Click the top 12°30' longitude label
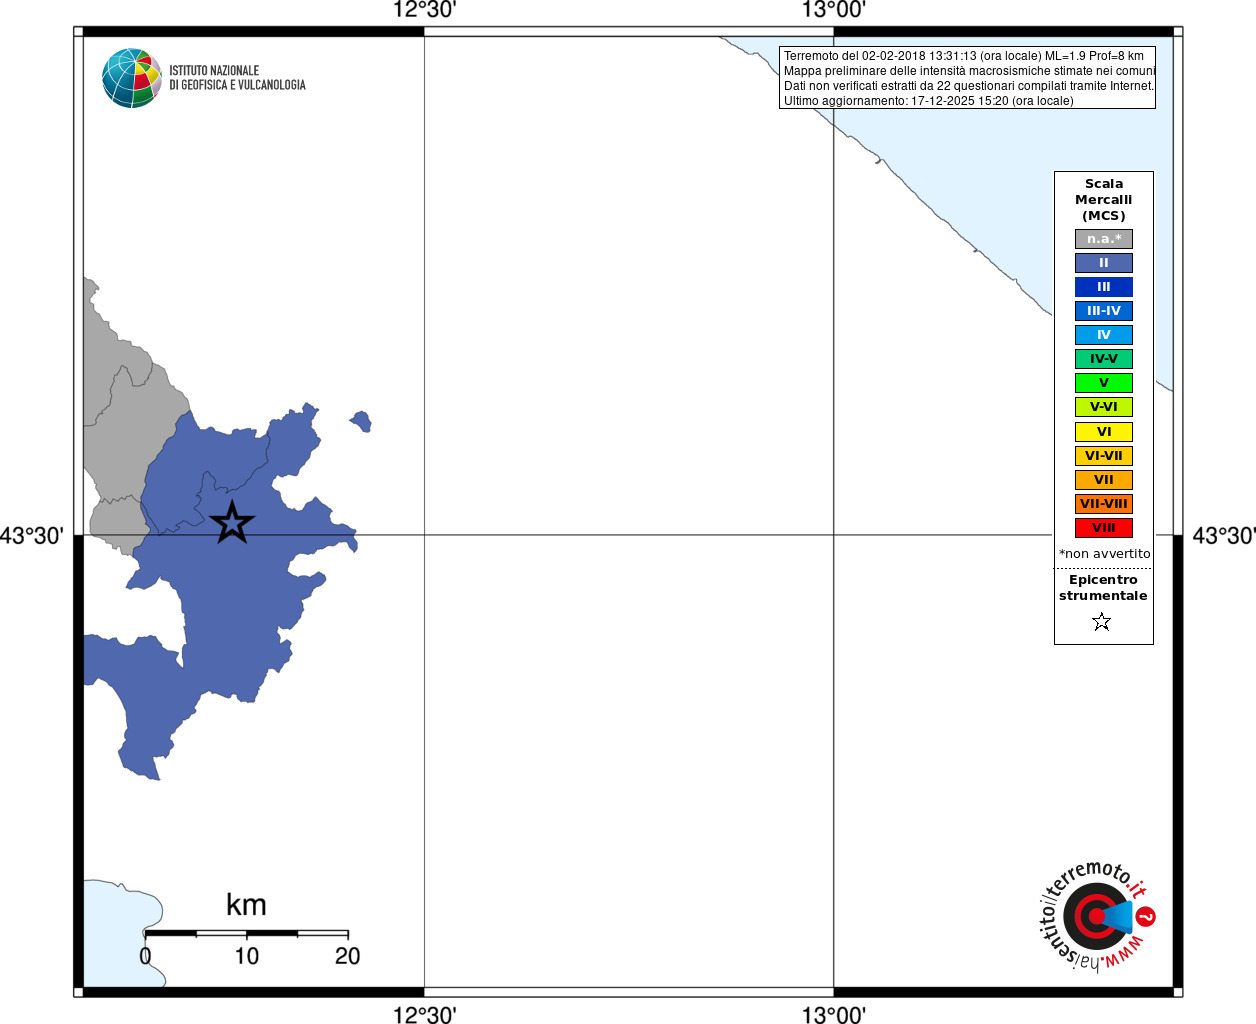 424,10
